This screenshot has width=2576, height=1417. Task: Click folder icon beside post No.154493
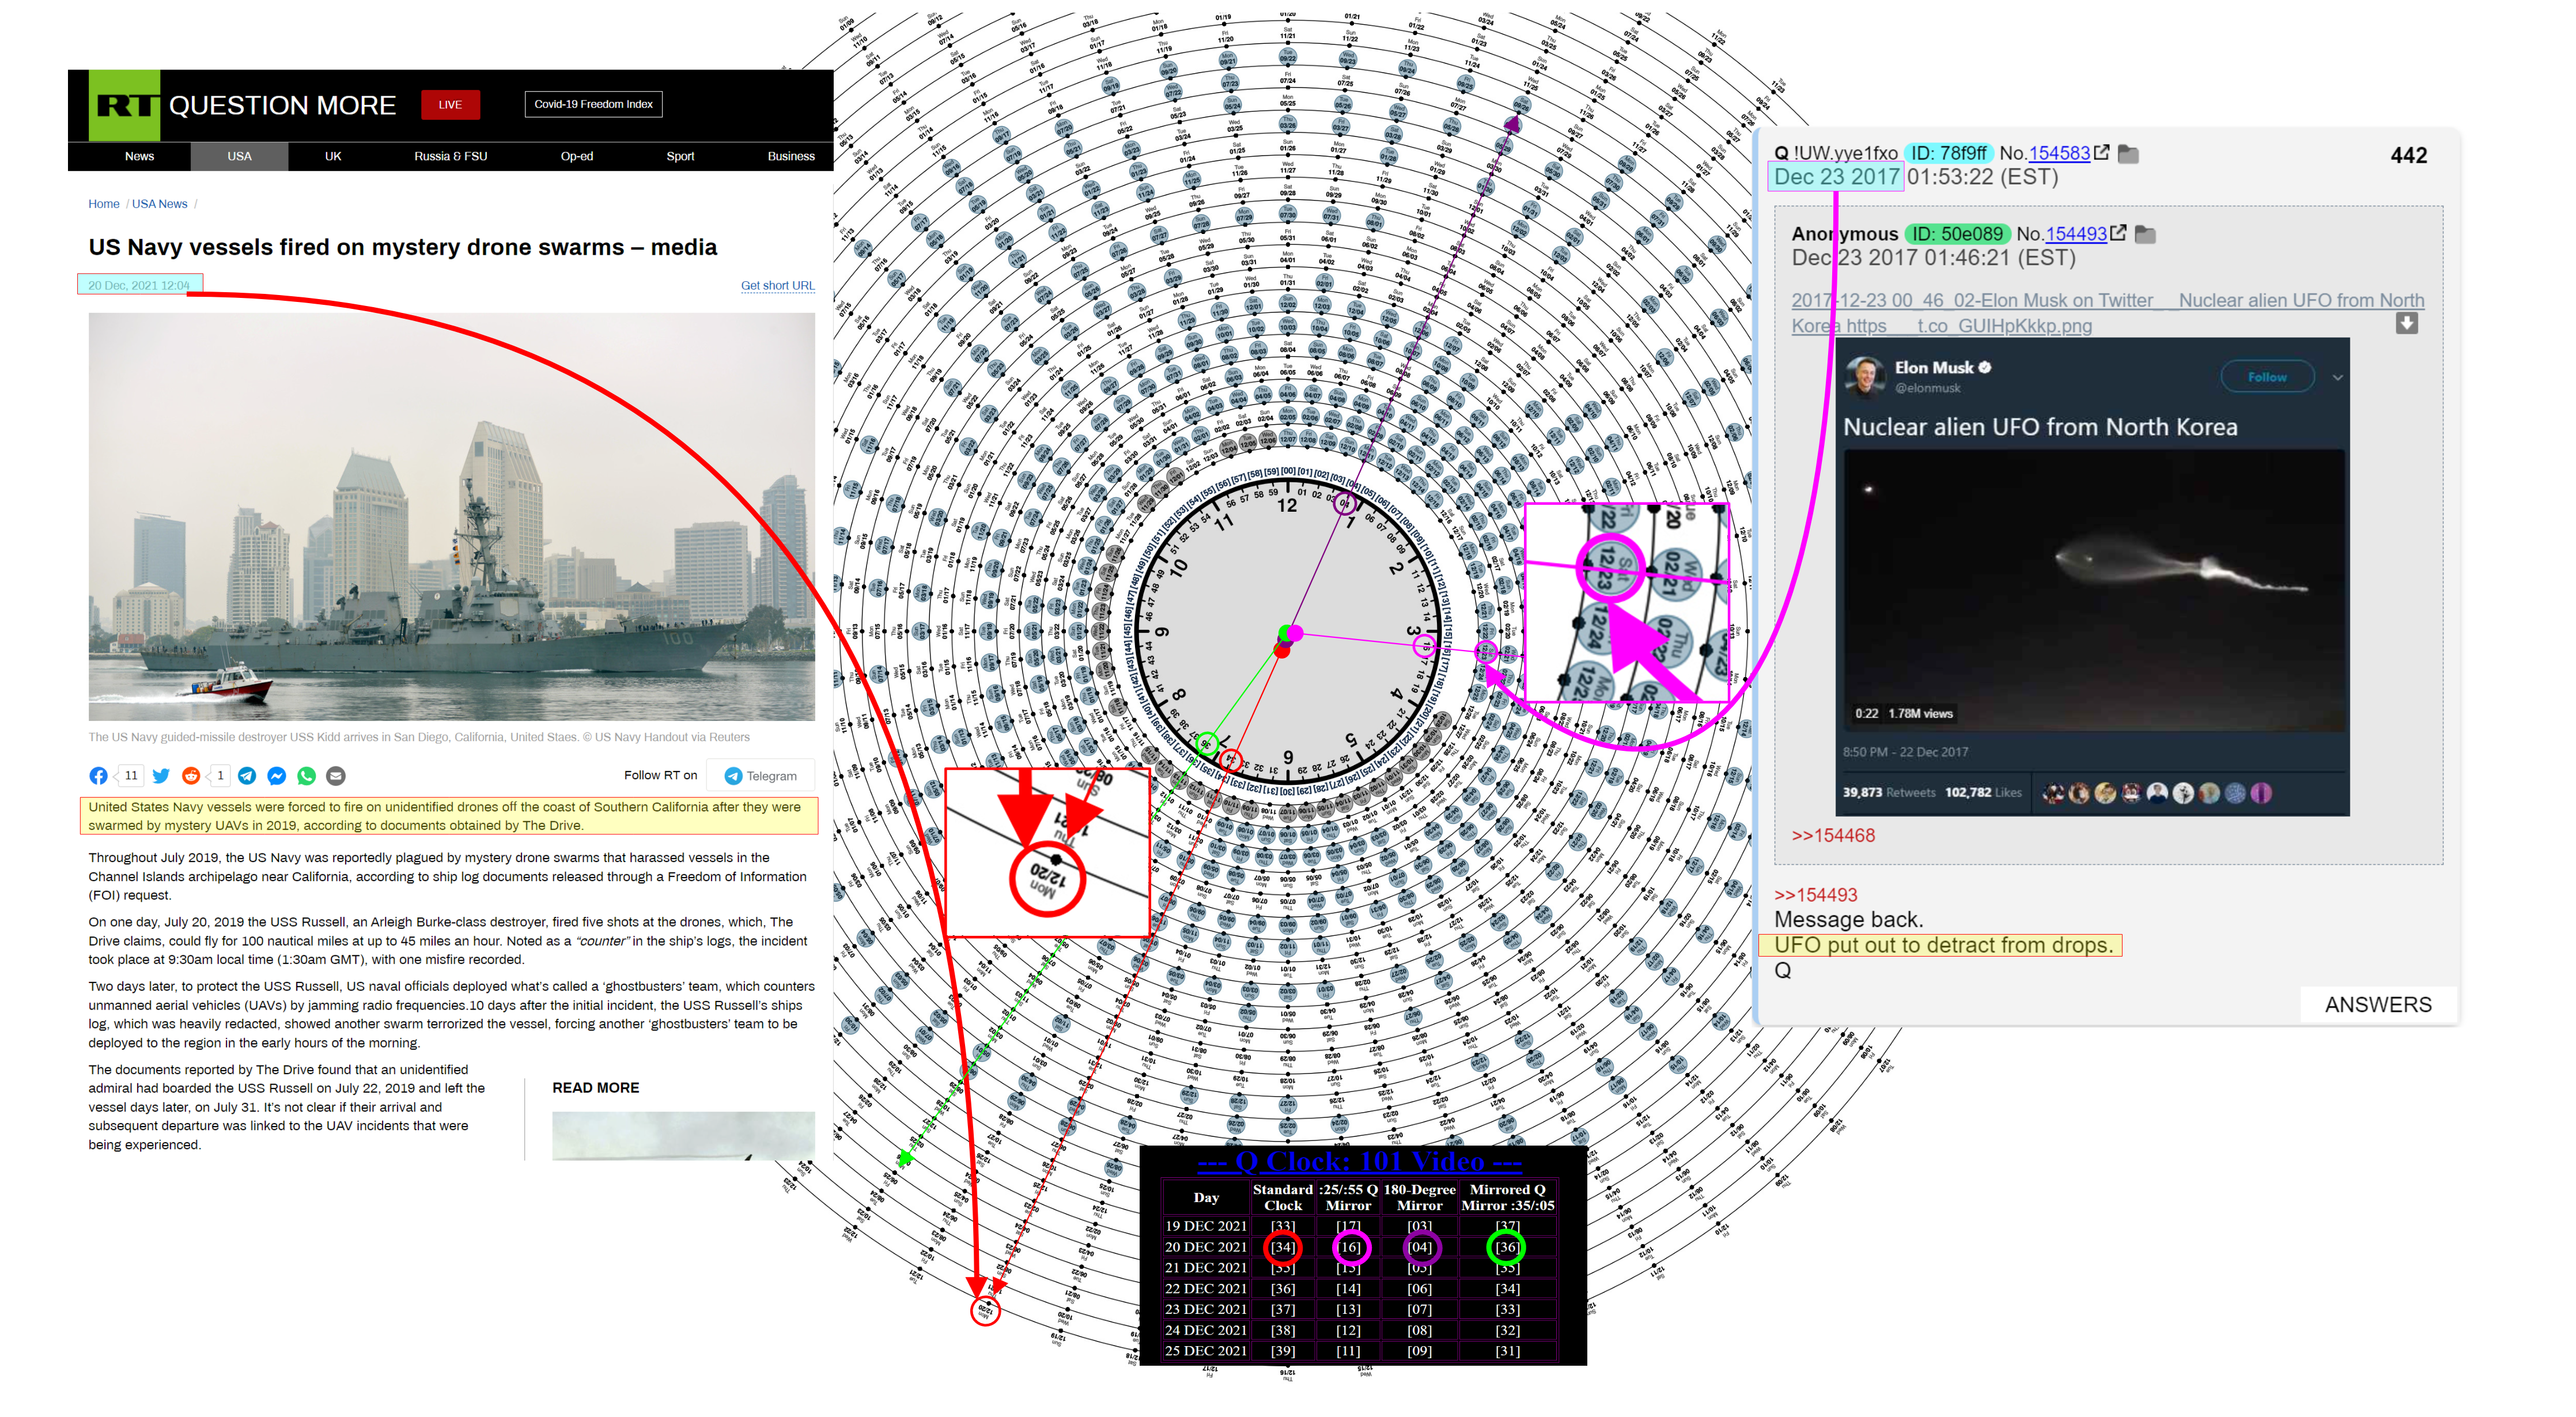click(x=2145, y=235)
